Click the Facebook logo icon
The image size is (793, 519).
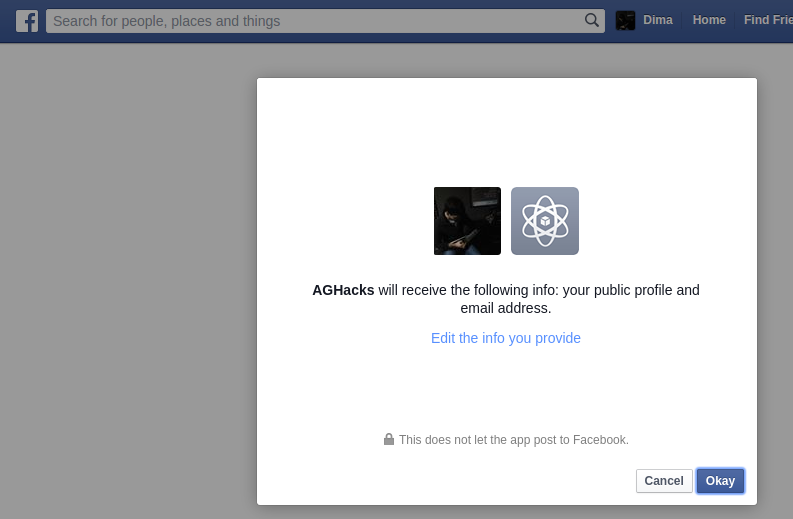[x=27, y=21]
